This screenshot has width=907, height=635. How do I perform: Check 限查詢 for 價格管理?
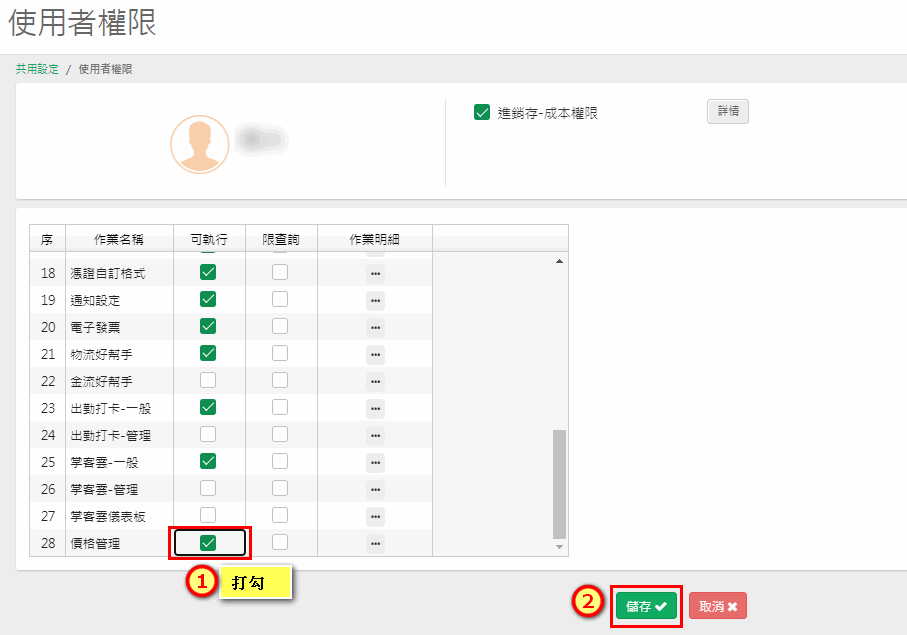[280, 542]
